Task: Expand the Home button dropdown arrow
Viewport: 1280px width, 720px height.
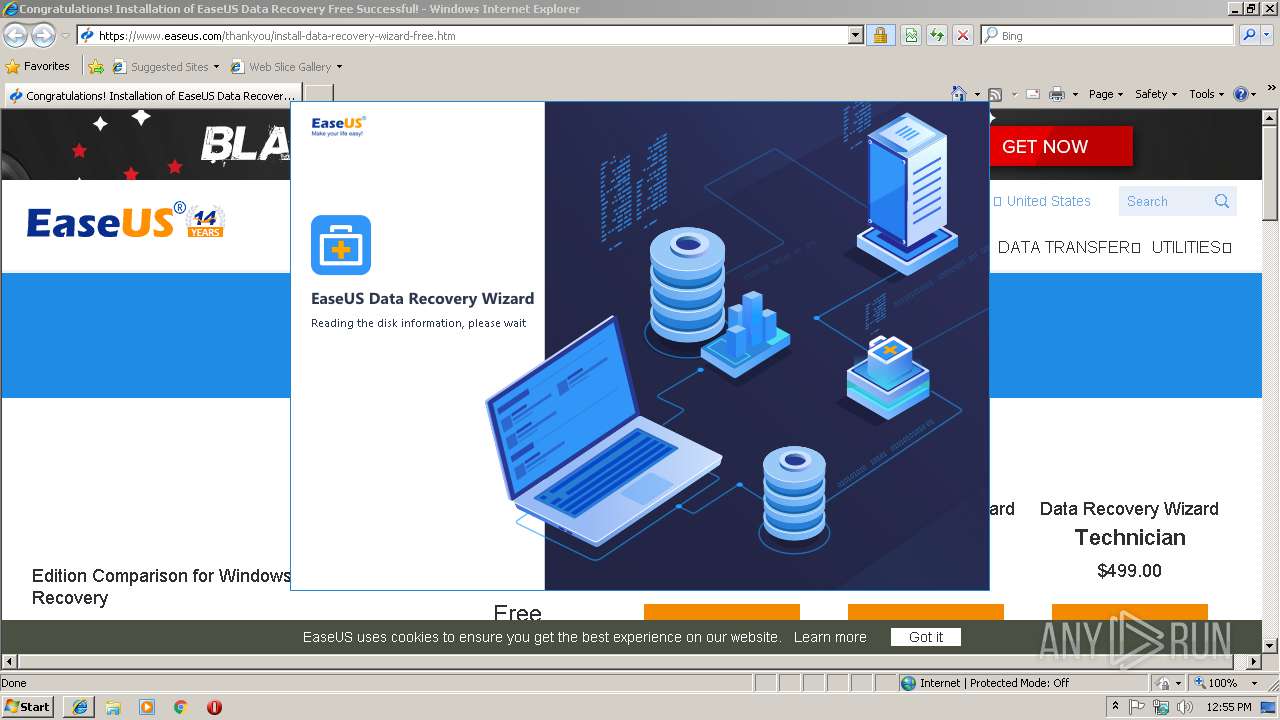Action: click(x=977, y=94)
